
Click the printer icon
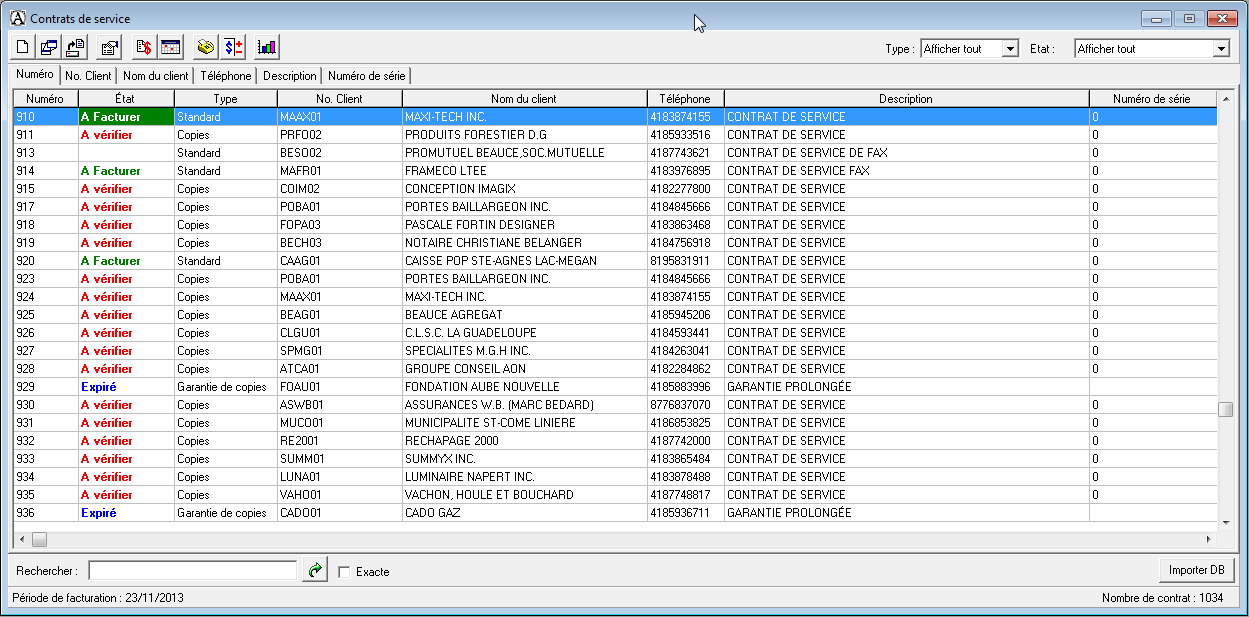tap(204, 47)
